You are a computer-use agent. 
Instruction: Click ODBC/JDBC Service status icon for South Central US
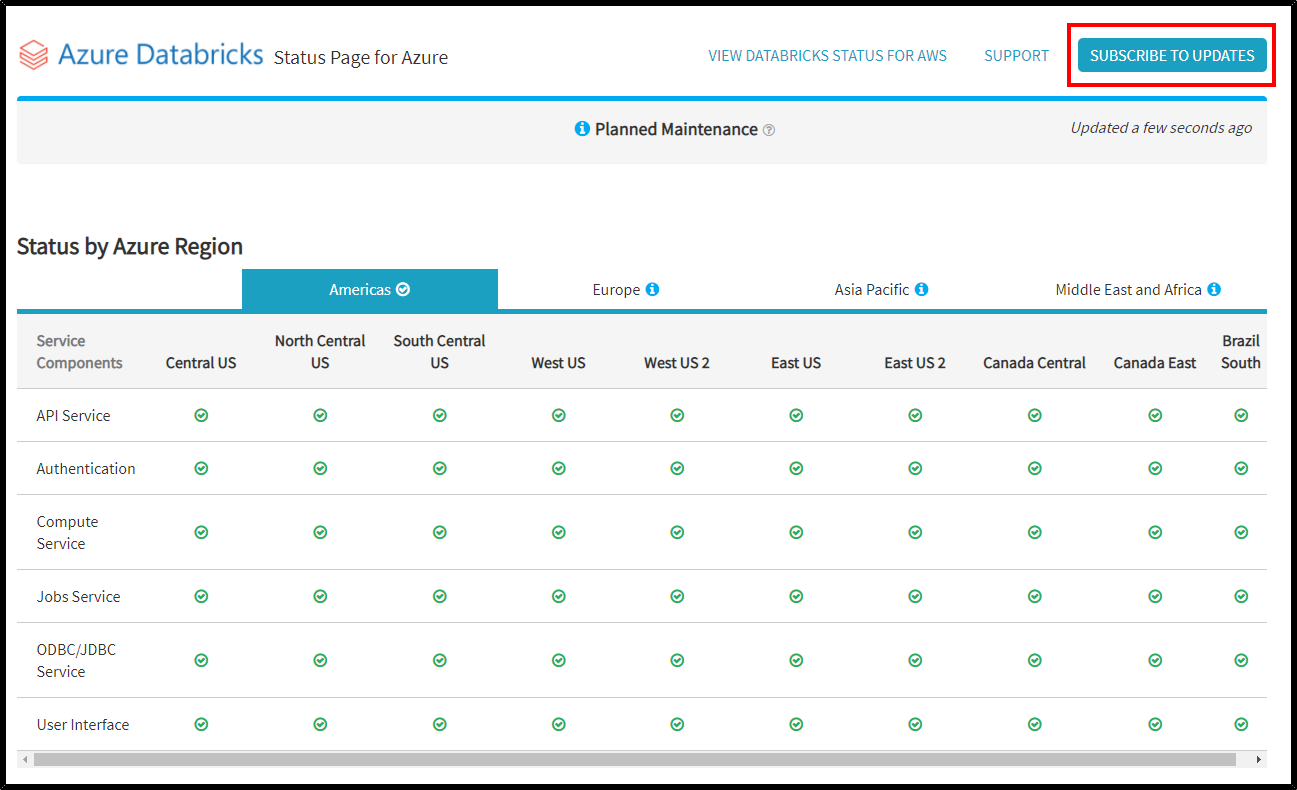440,660
